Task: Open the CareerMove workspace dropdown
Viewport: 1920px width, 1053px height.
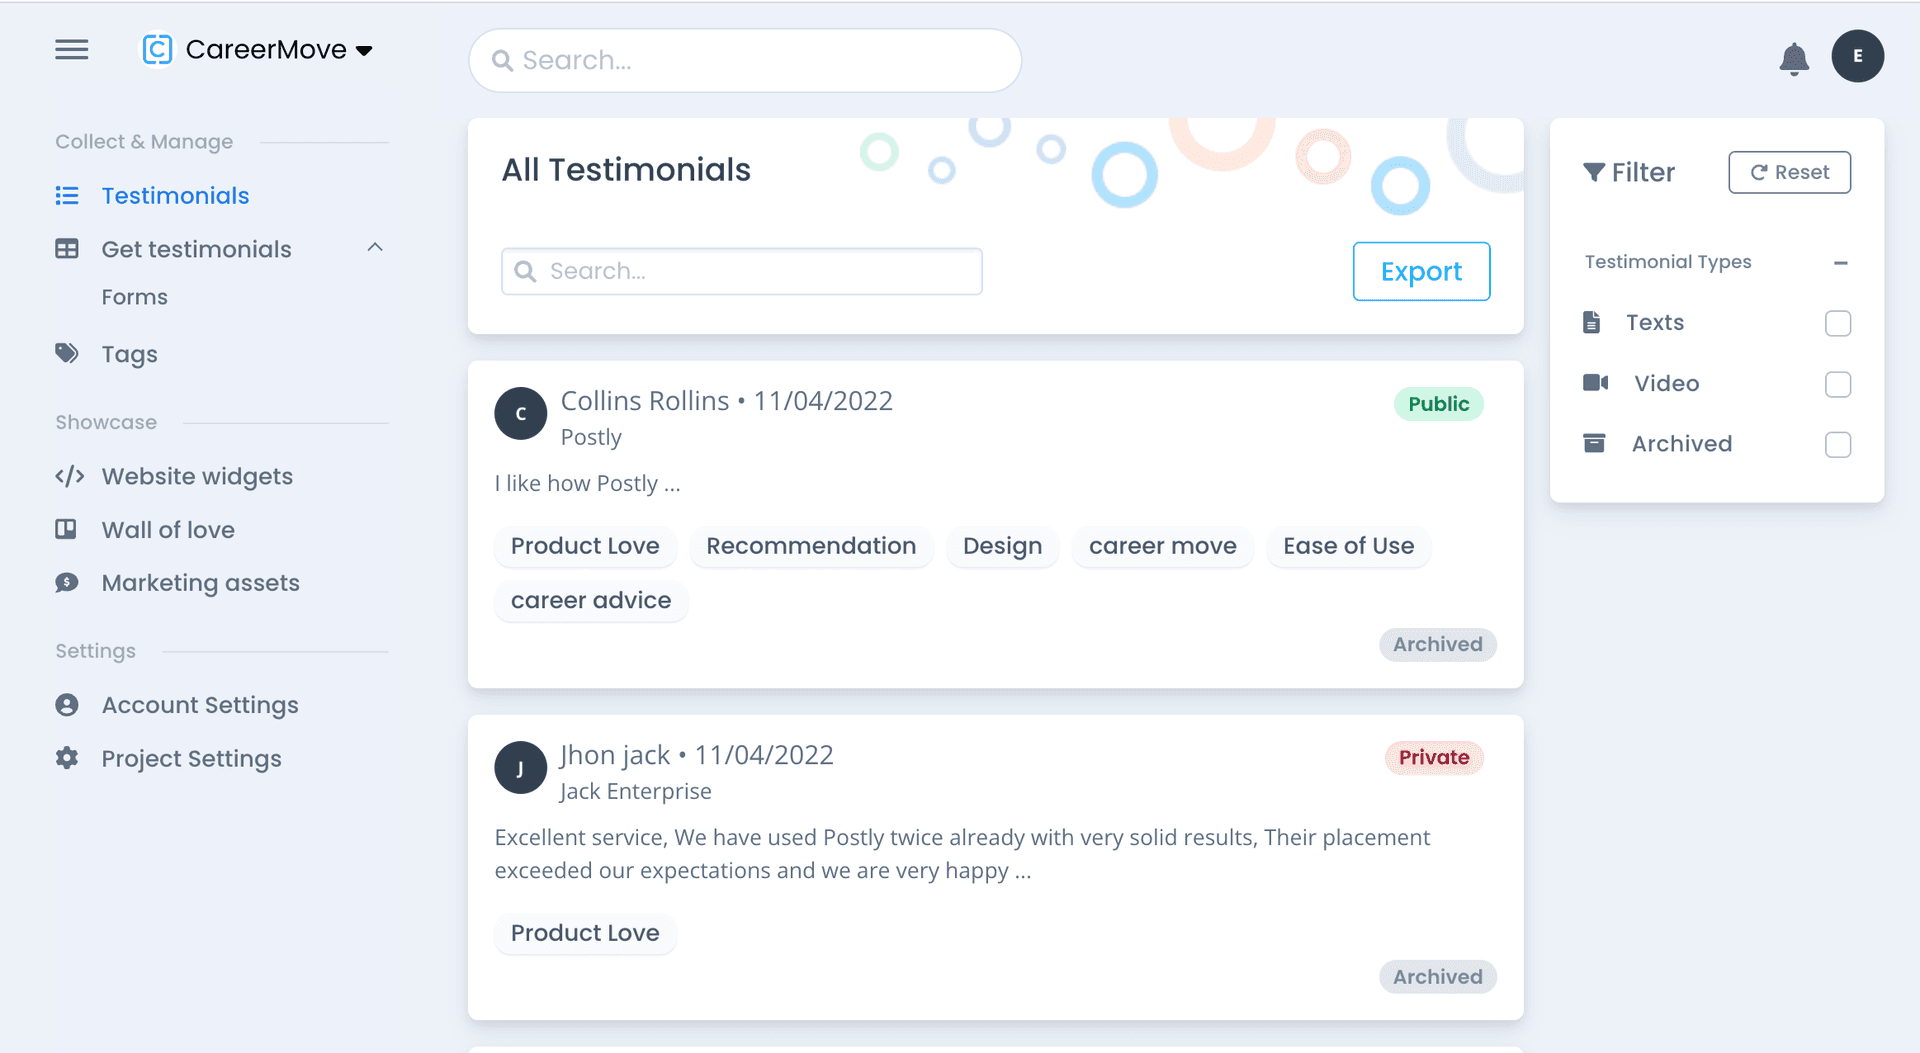Action: click(x=364, y=49)
